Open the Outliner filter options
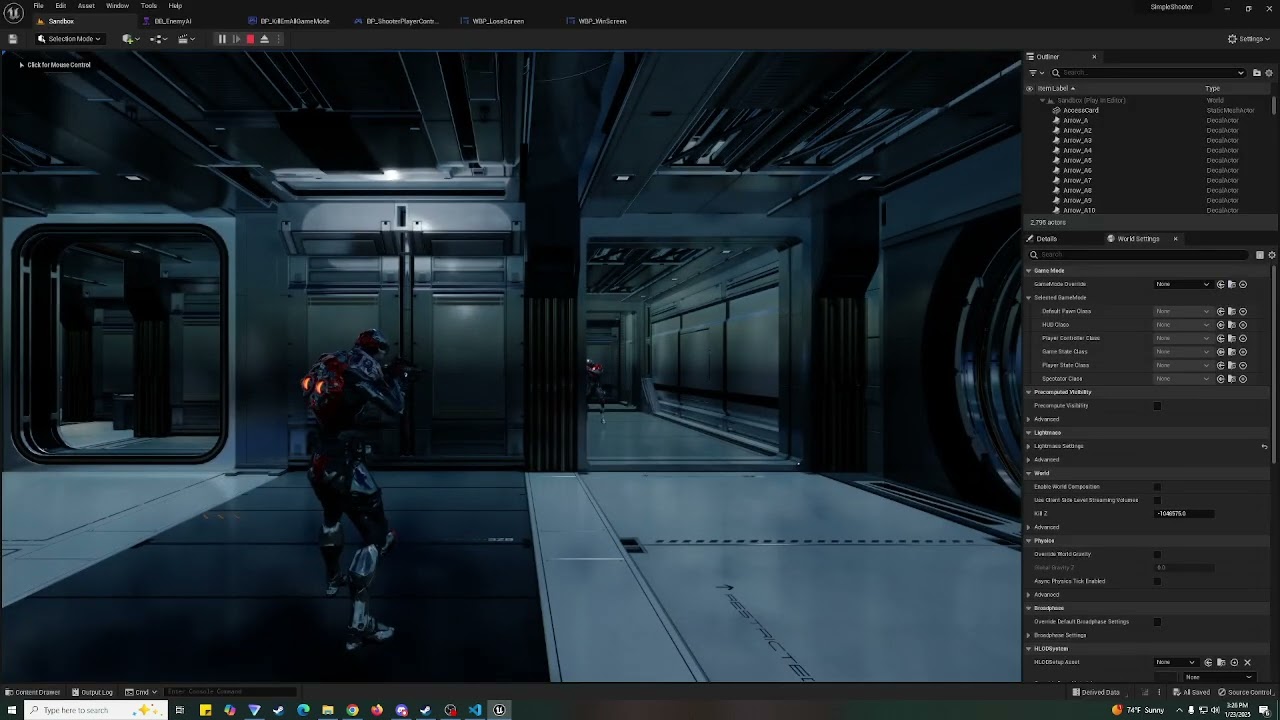This screenshot has width=1280, height=720. 1036,73
